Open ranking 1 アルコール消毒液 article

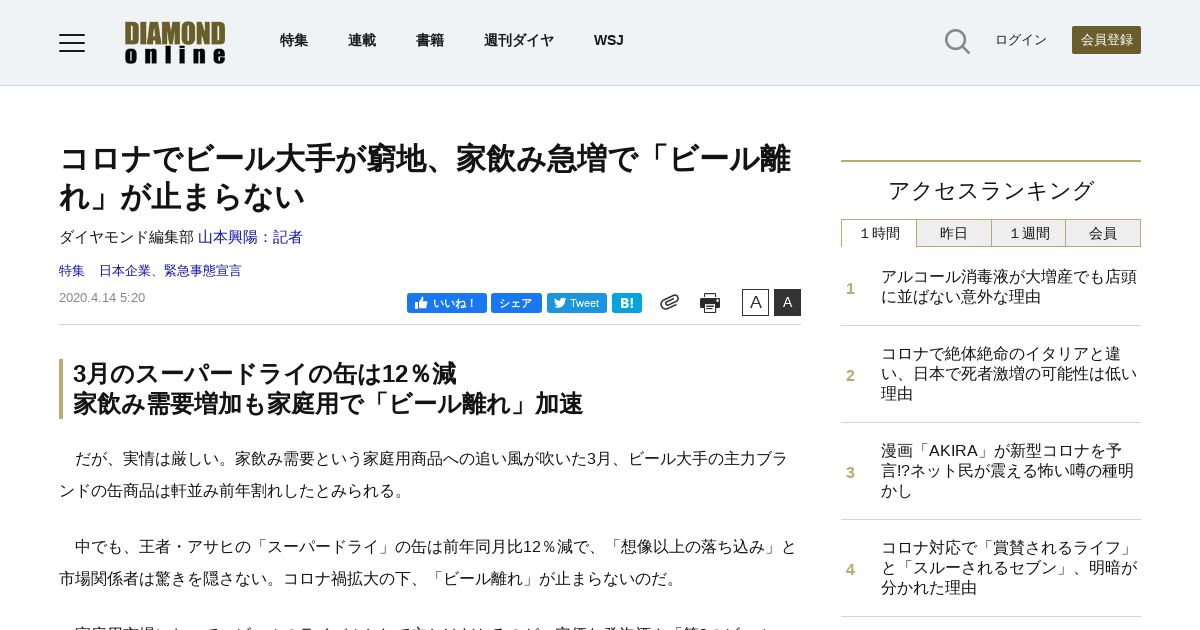coord(1008,287)
